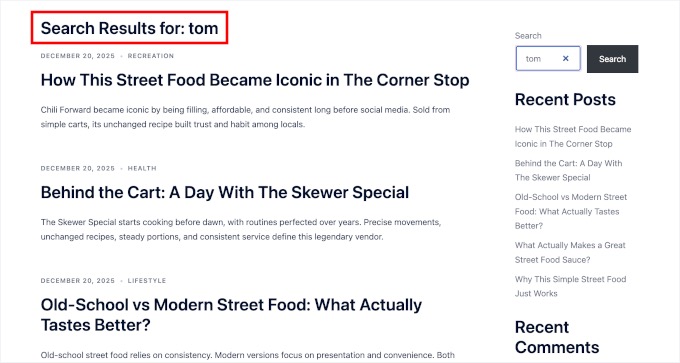The width and height of the screenshot is (680, 363).
Task: Click the 'Search Results for: tom' heading
Action: tap(129, 28)
